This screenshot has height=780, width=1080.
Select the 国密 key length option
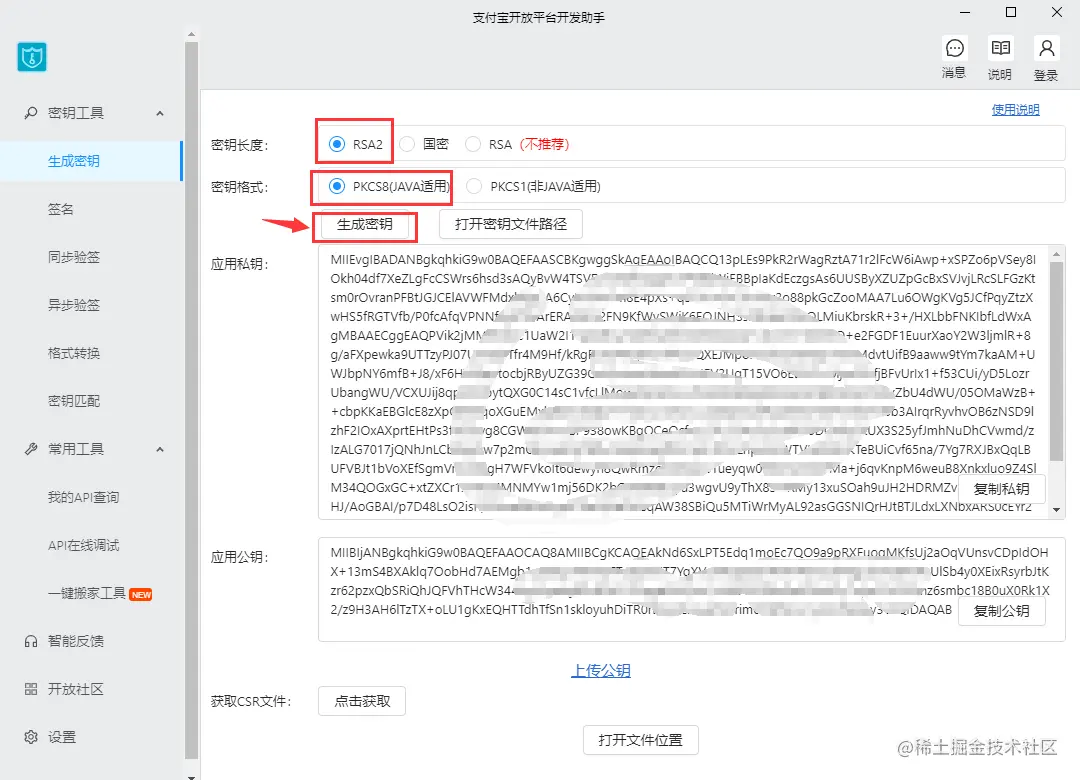(424, 144)
